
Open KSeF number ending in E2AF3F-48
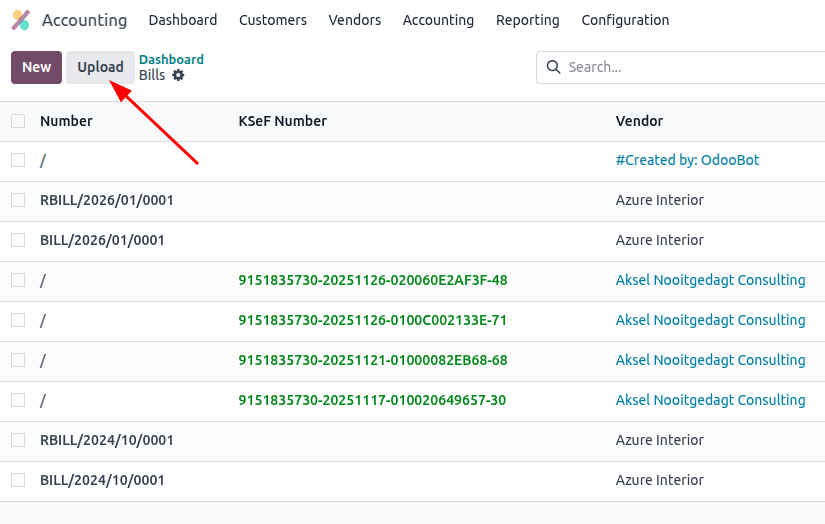pyautogui.click(x=372, y=280)
